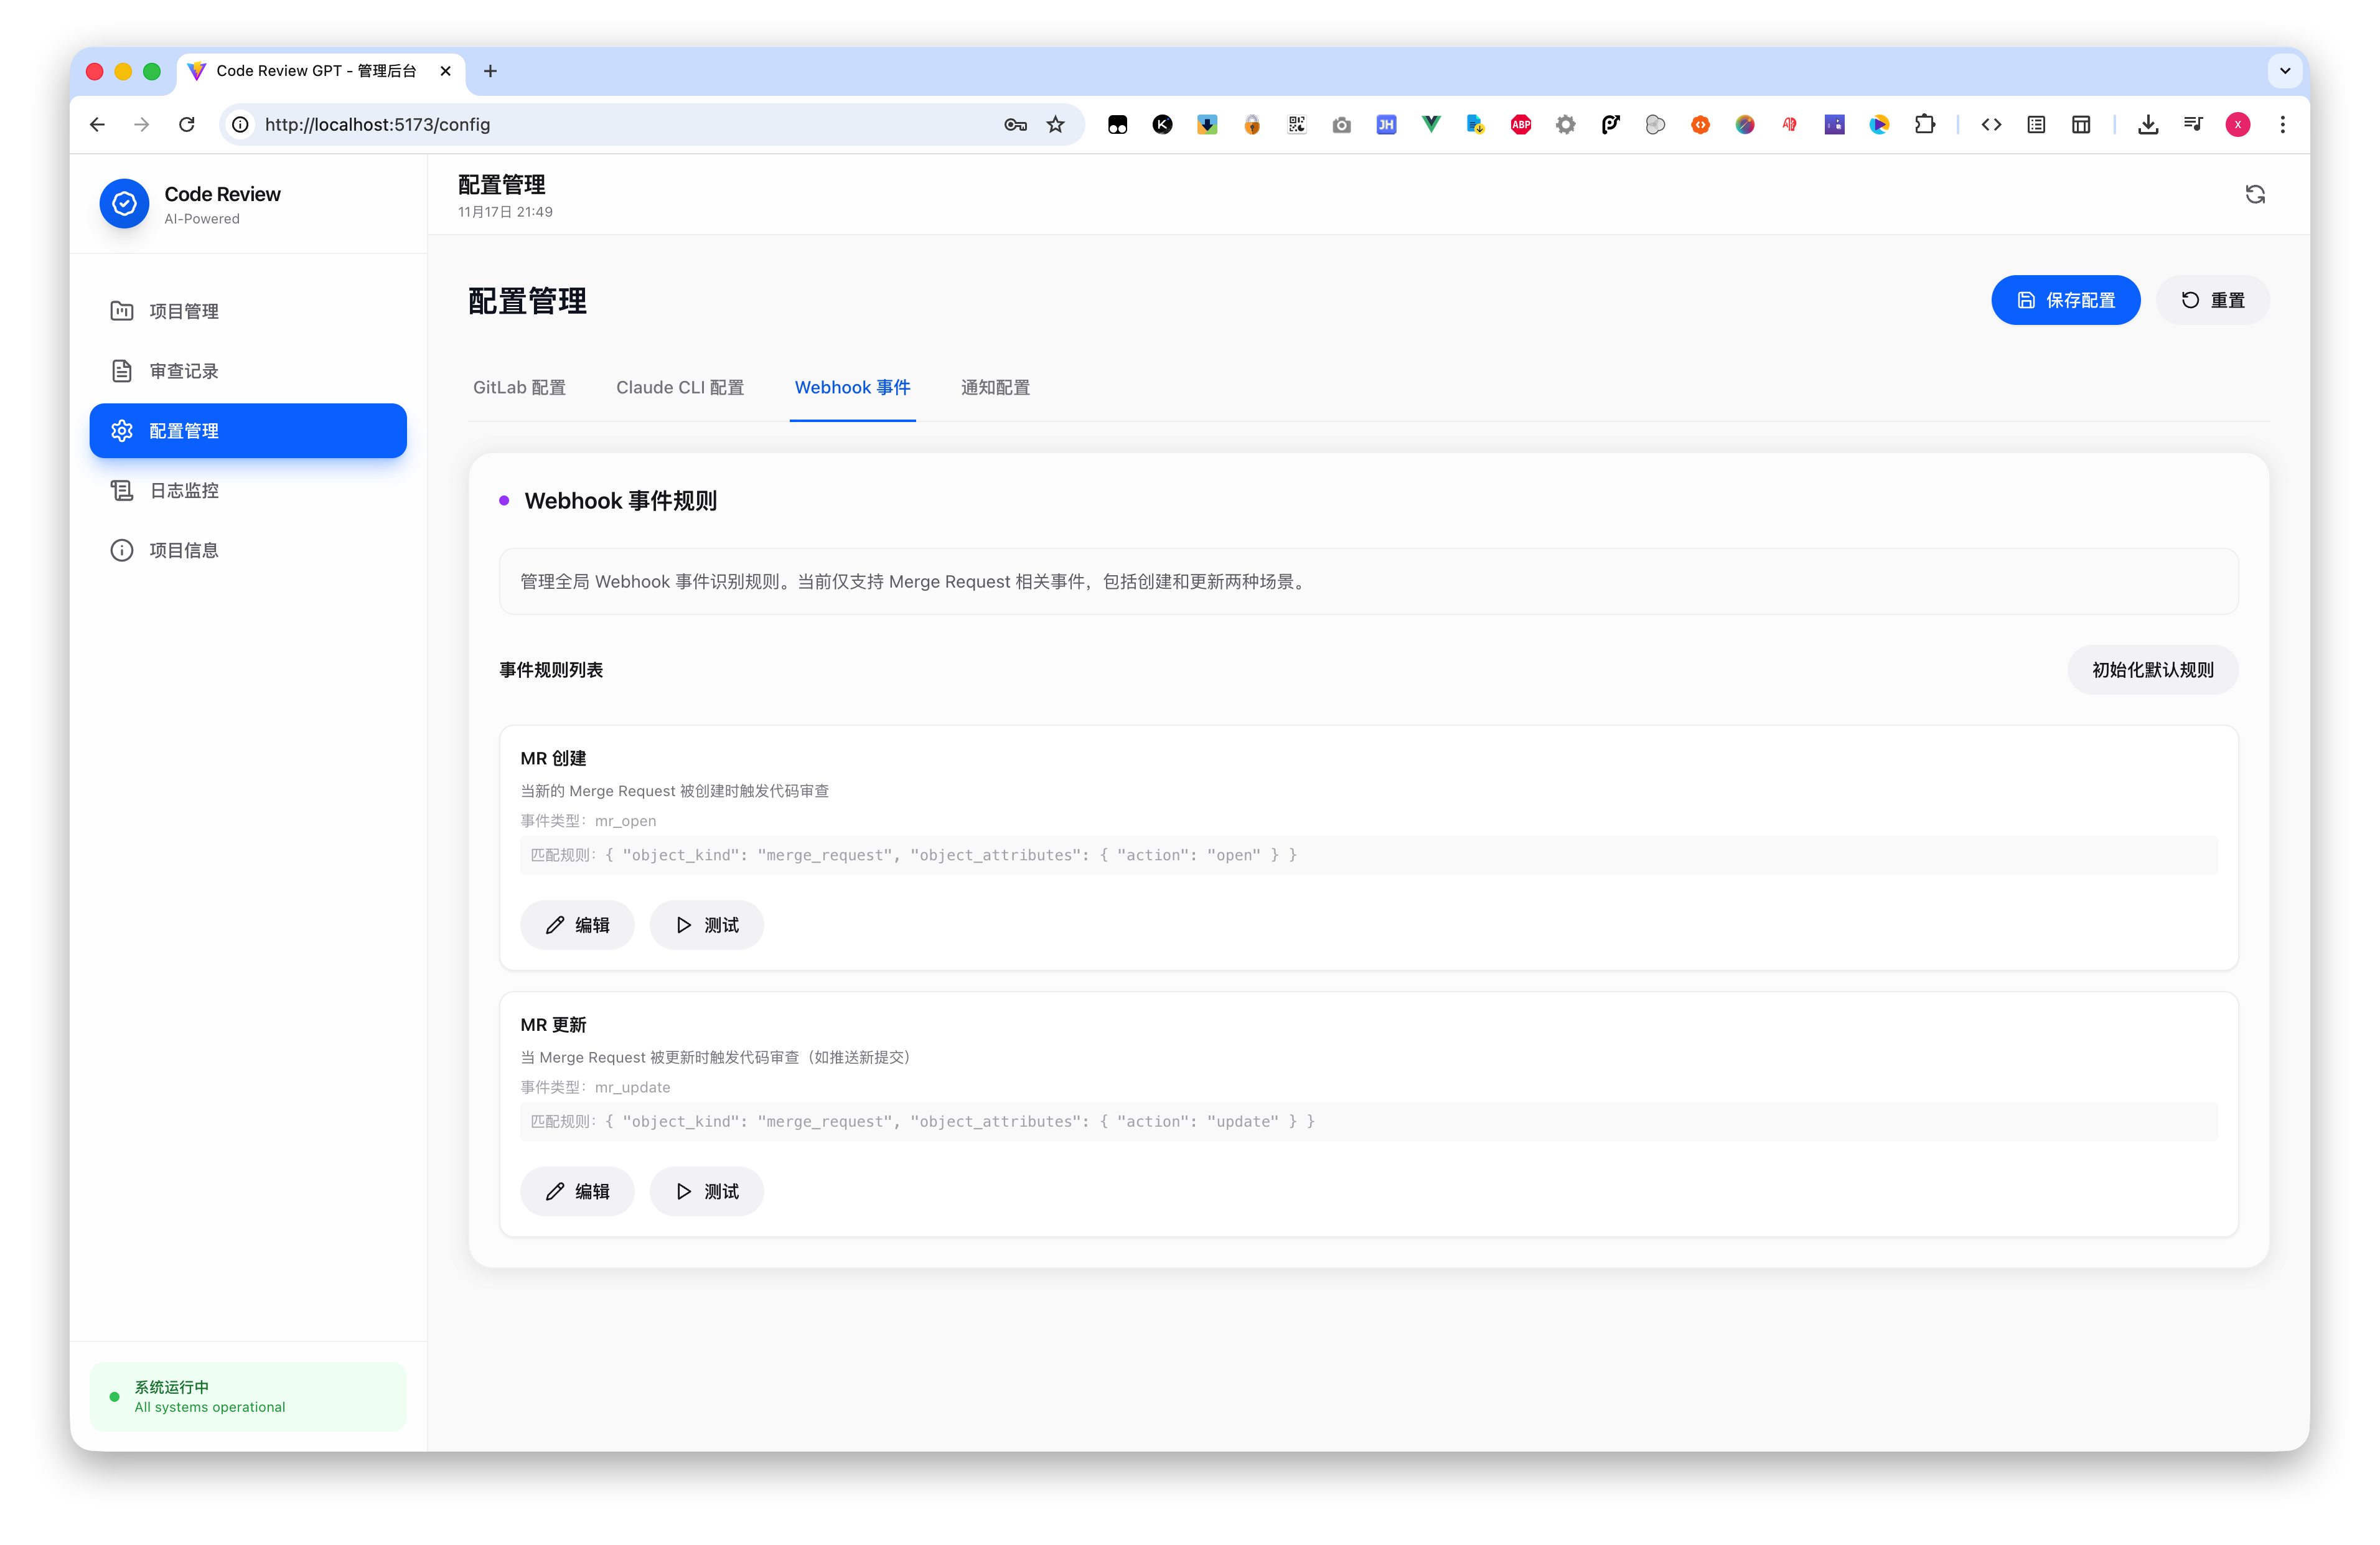Click the Code Review logo icon
The height and width of the screenshot is (1545, 2380).
point(124,204)
